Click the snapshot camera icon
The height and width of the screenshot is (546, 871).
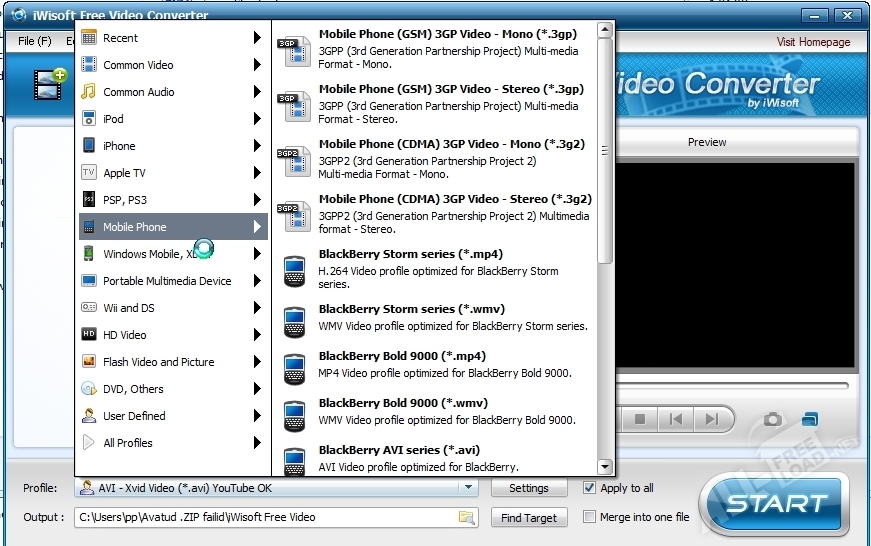click(x=772, y=419)
